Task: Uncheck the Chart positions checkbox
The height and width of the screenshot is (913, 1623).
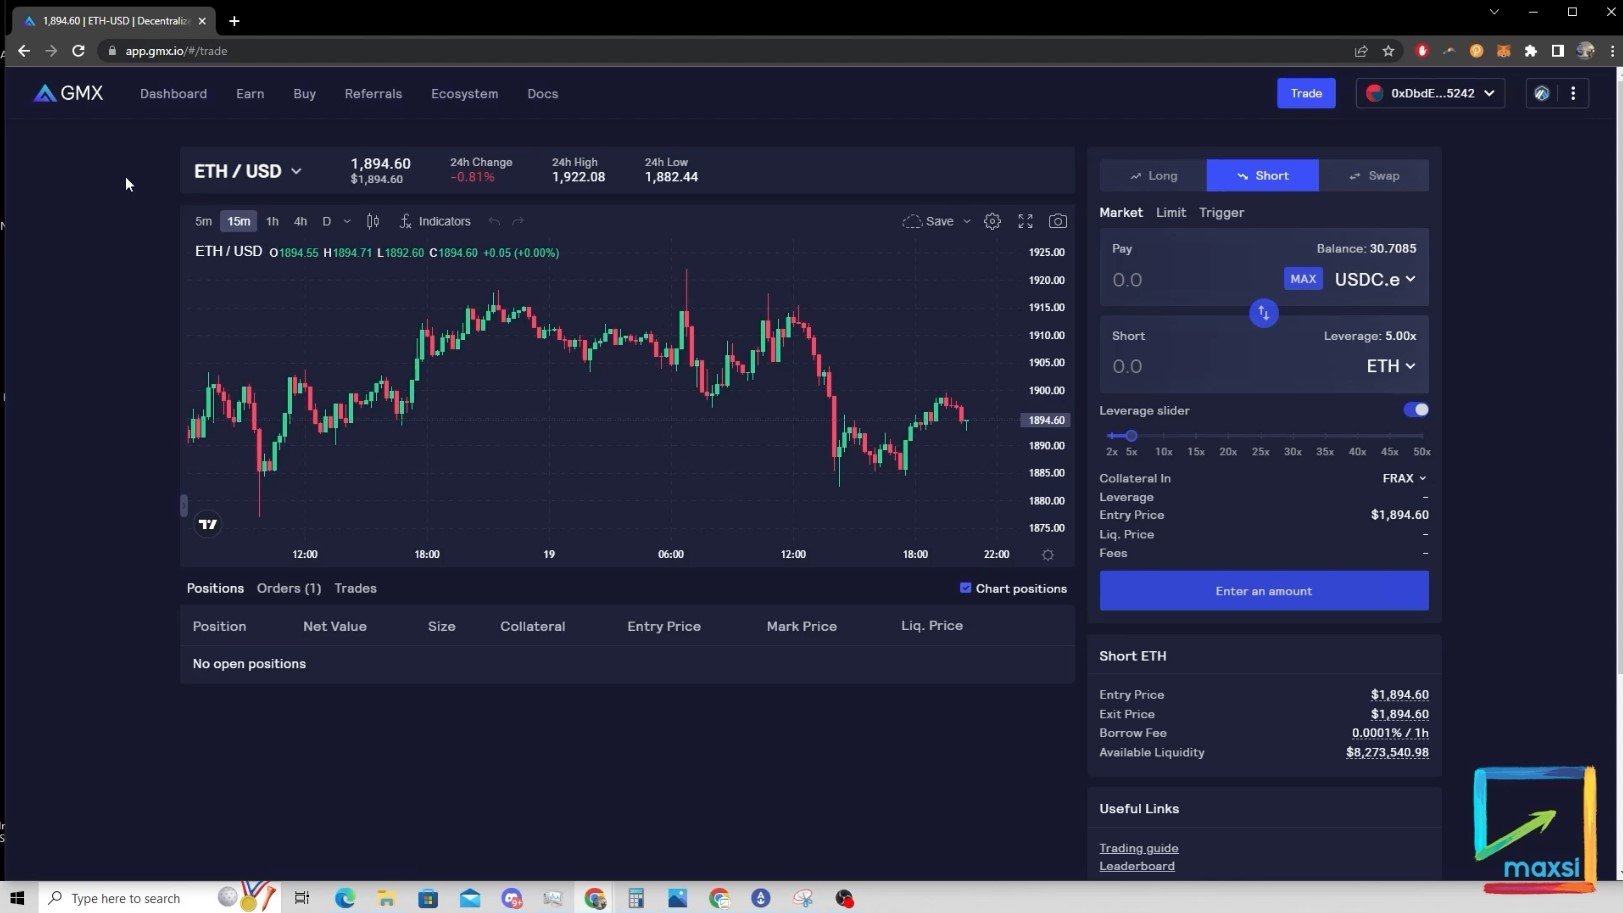Action: 965,588
